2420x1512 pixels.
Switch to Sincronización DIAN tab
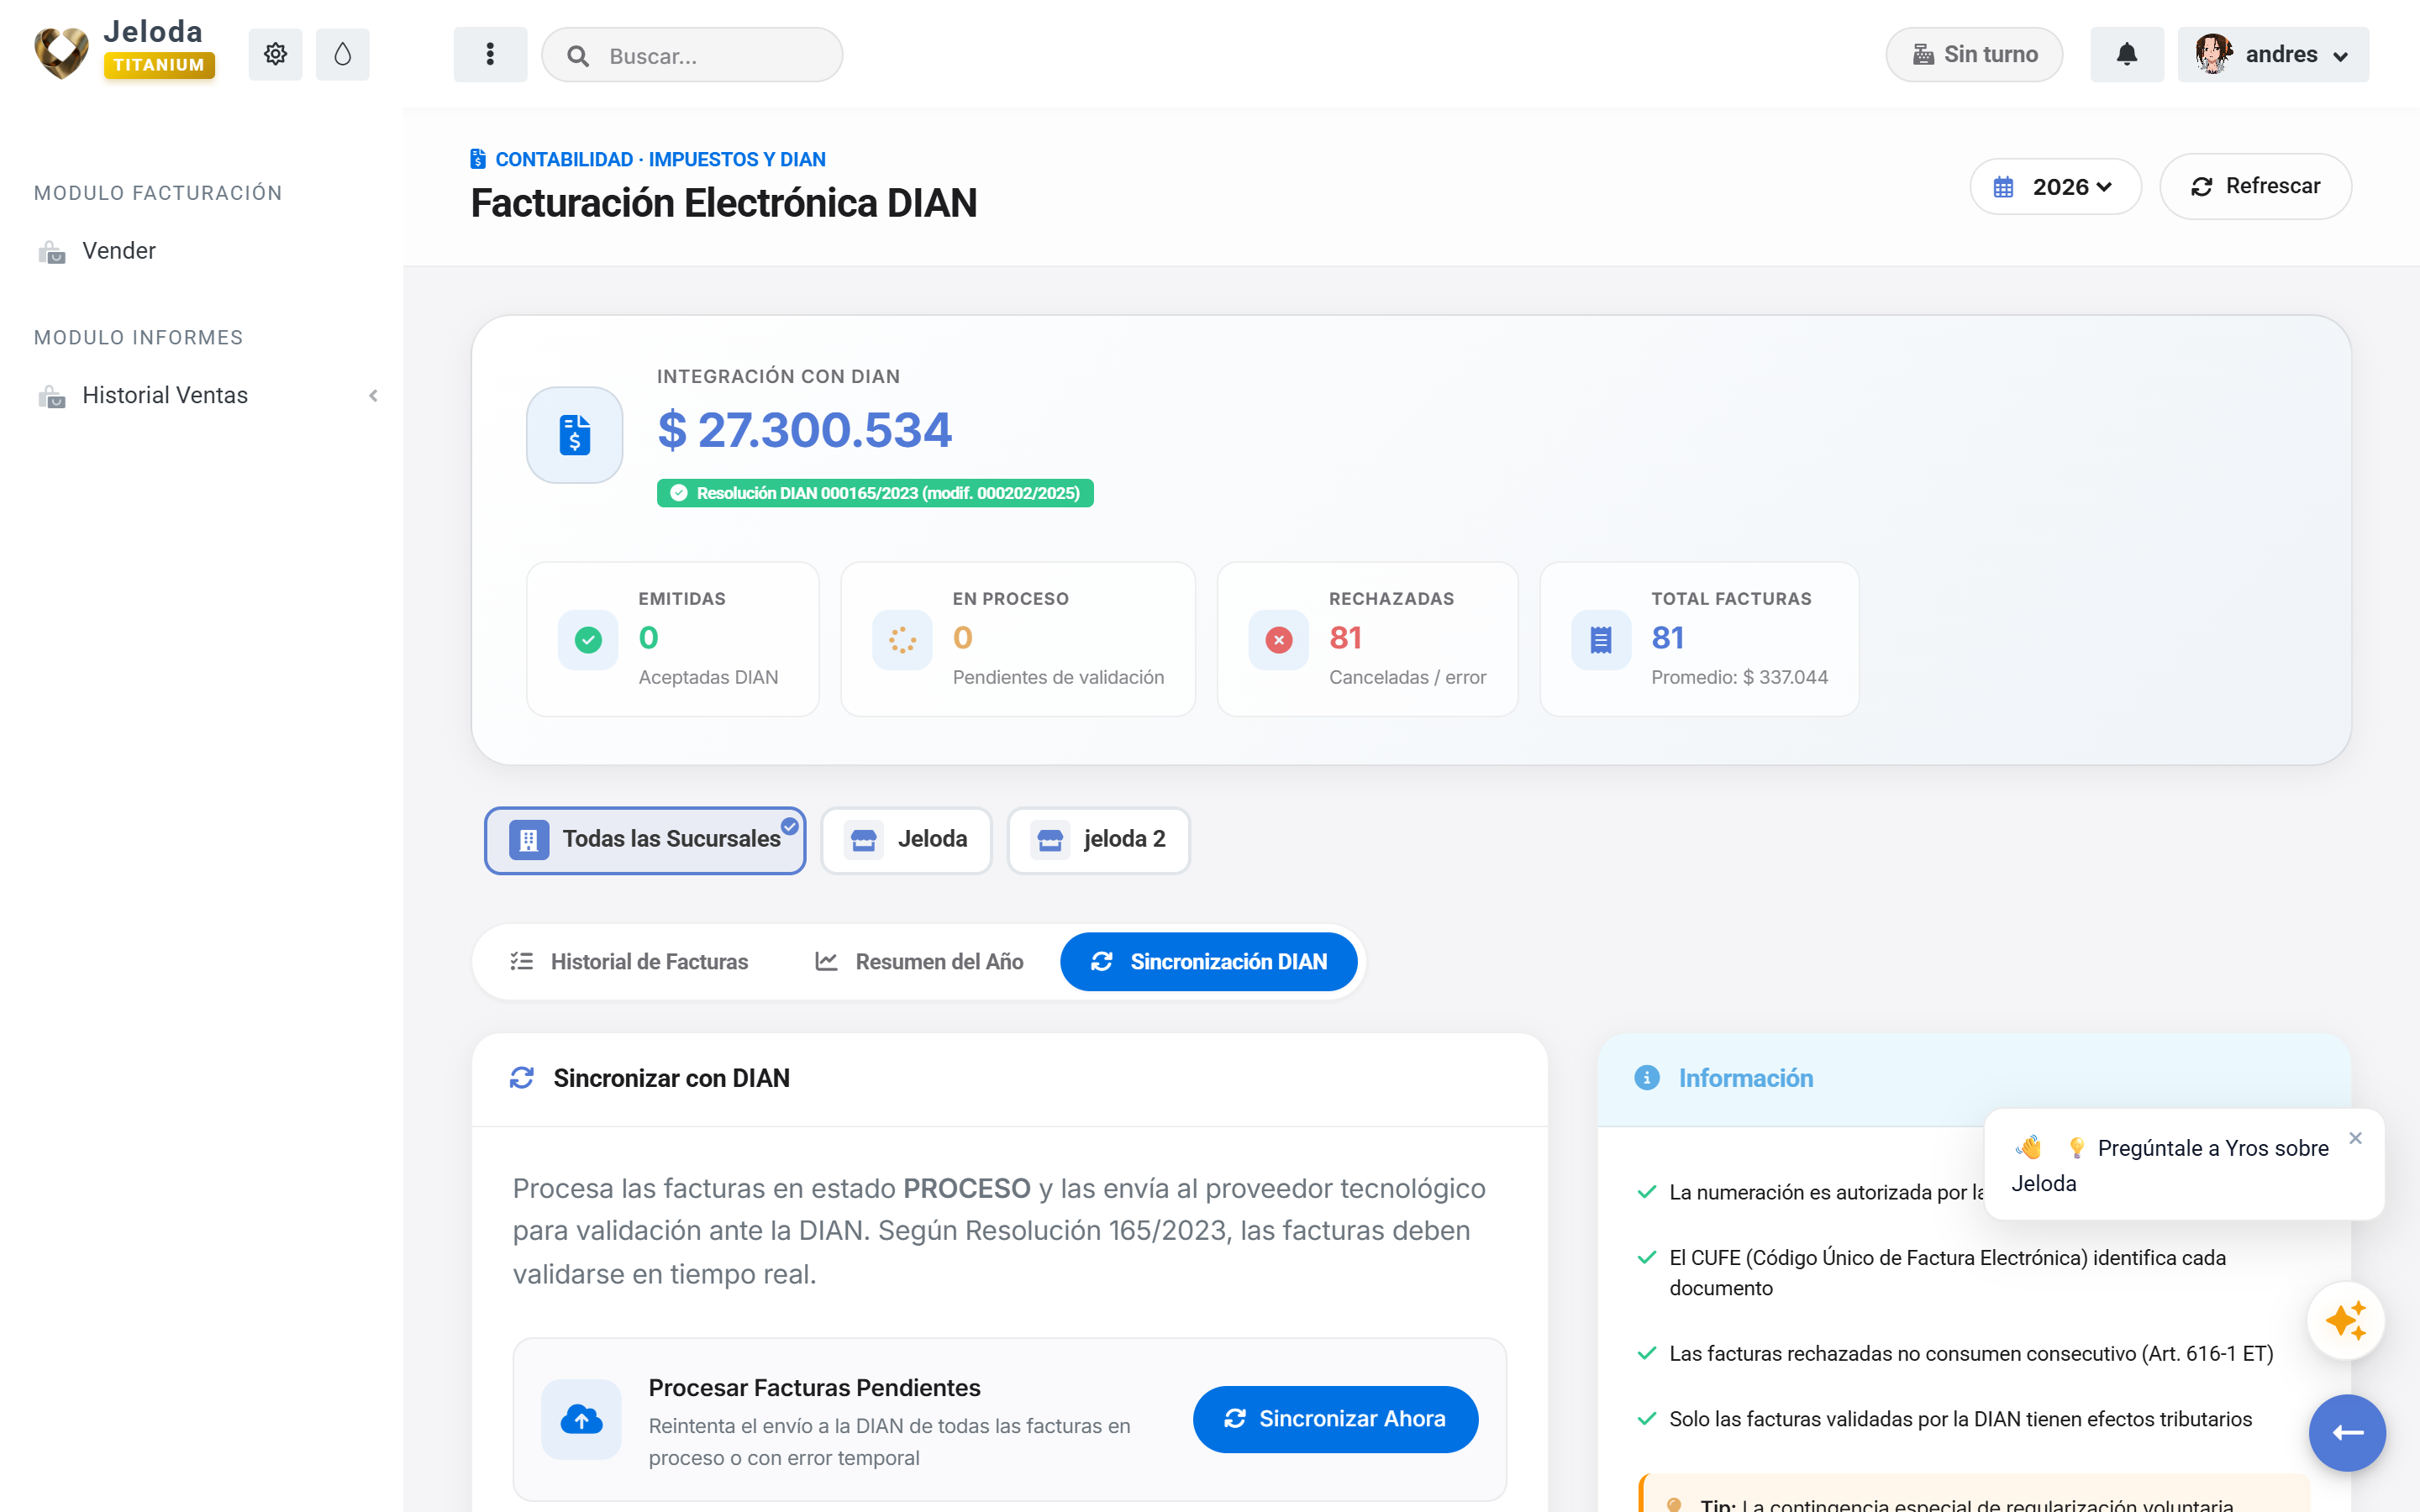click(x=1208, y=962)
